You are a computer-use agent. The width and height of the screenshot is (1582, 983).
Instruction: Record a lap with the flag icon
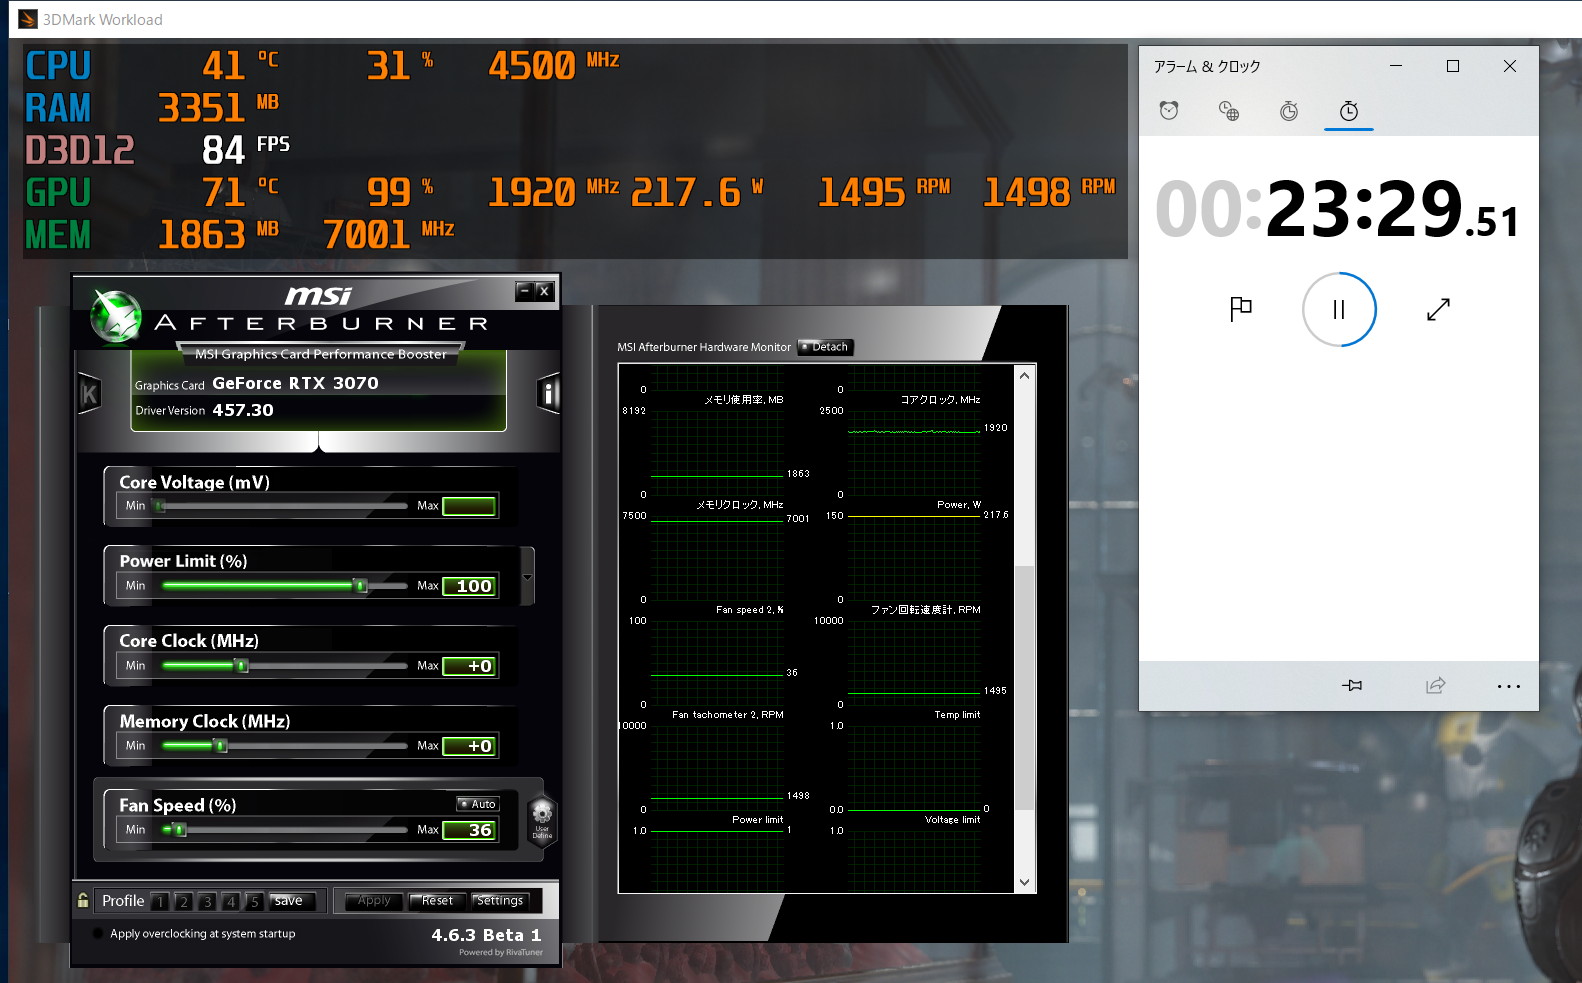click(x=1240, y=309)
